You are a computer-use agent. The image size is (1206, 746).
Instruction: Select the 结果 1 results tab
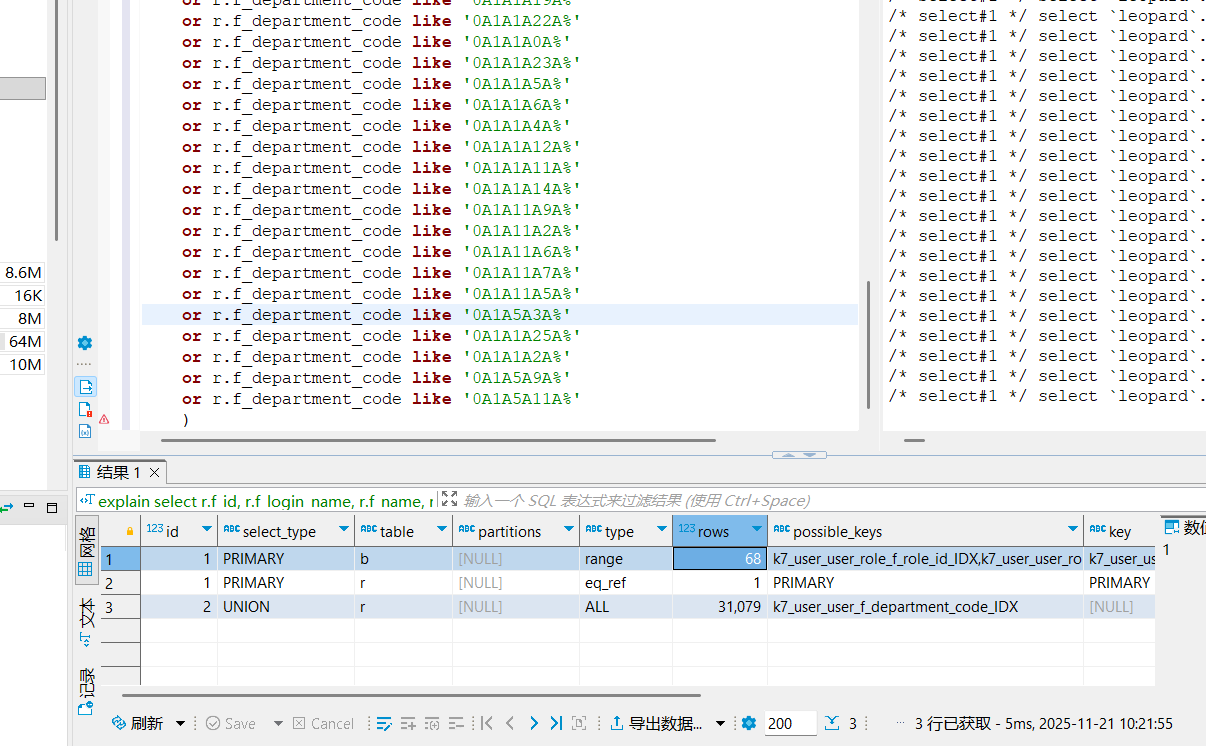coord(117,473)
